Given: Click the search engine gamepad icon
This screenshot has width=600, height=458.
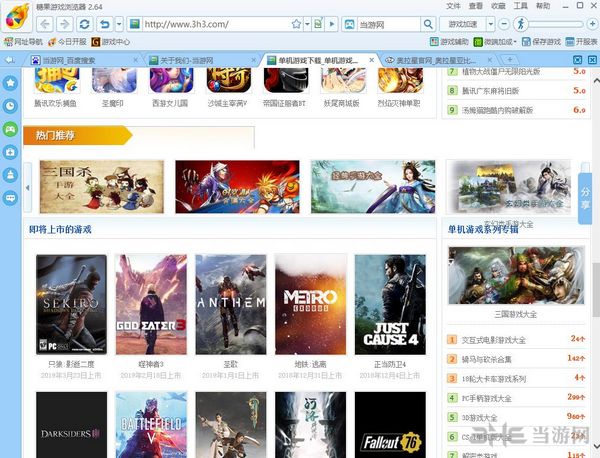Looking at the screenshot, I should click(349, 24).
